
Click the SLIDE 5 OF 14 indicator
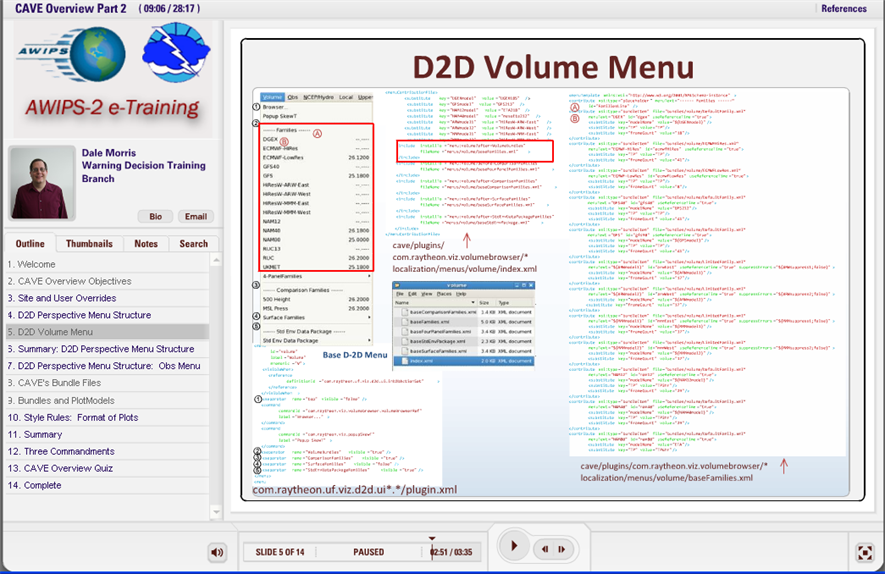click(280, 552)
